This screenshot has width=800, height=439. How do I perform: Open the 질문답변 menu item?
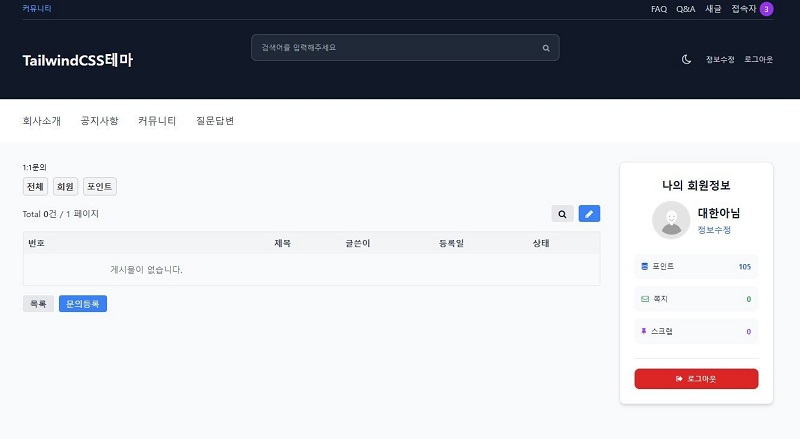pos(215,121)
